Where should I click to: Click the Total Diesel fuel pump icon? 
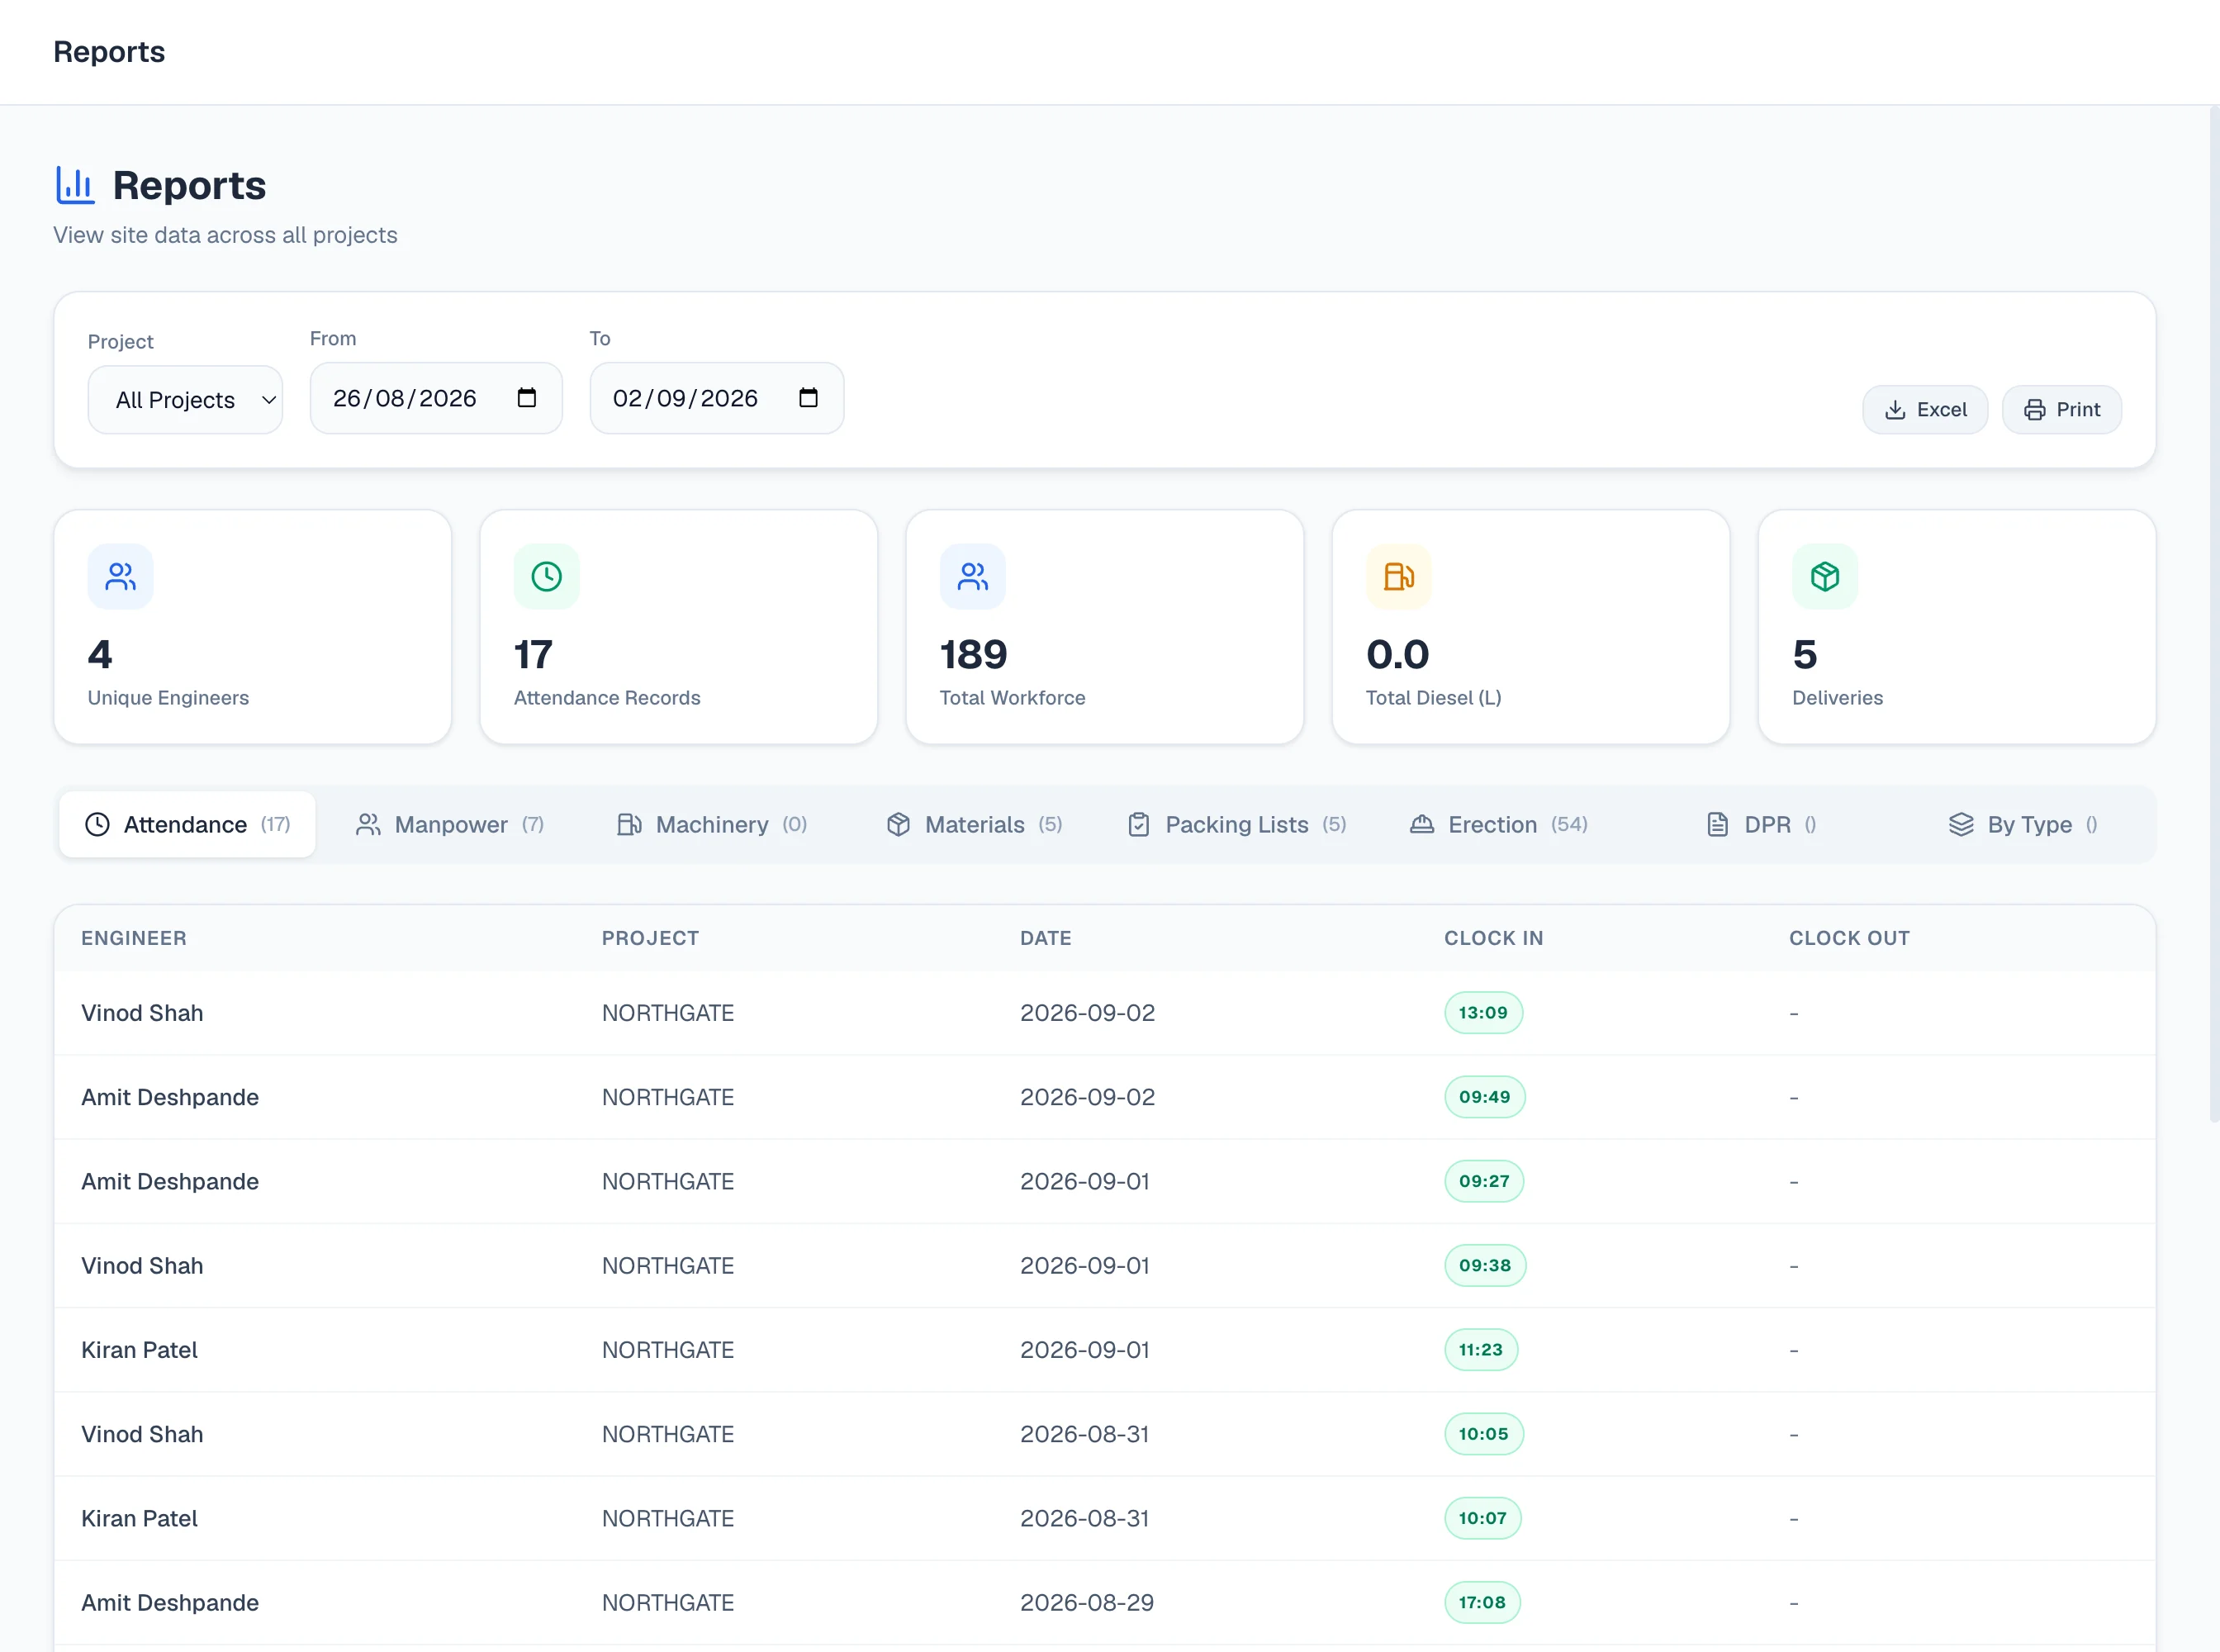coord(1399,577)
